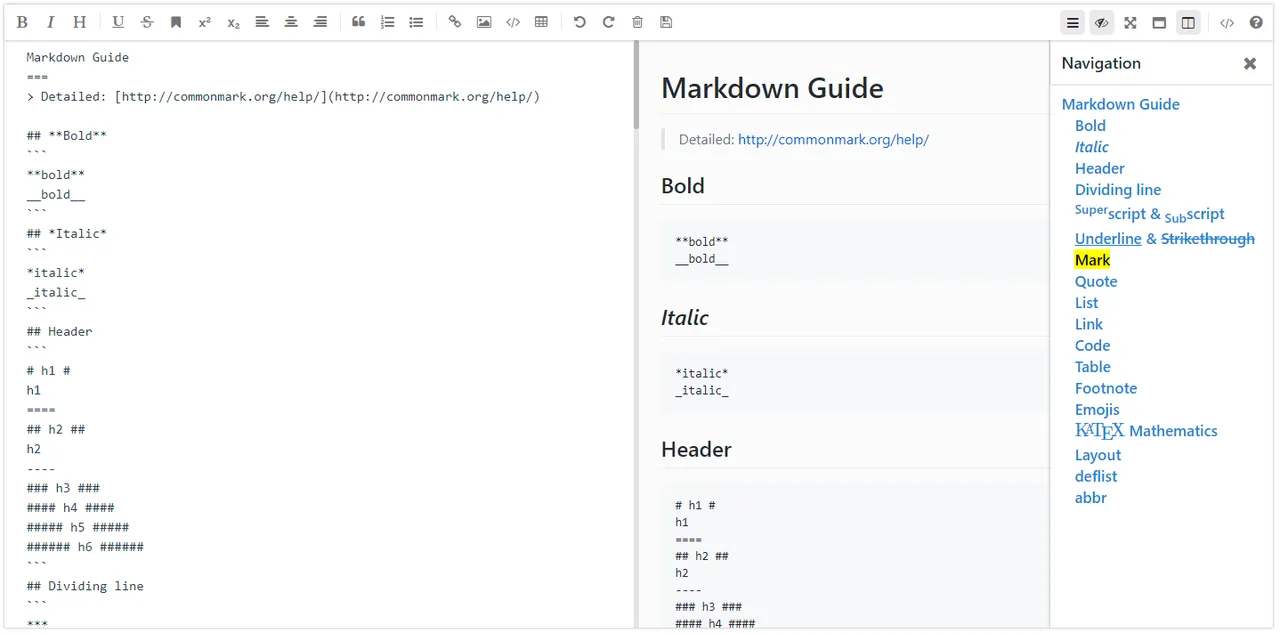Jump to Superscript & Subscript in Navigation

(1149, 213)
